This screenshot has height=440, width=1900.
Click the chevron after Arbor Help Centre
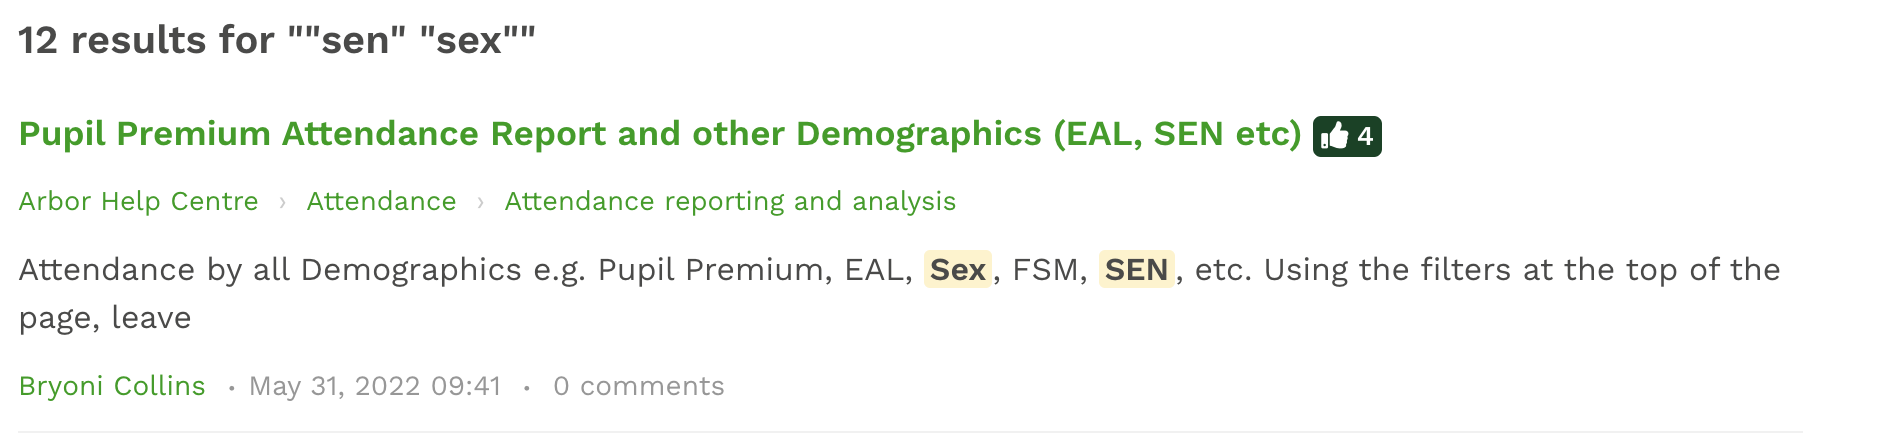pyautogui.click(x=283, y=203)
